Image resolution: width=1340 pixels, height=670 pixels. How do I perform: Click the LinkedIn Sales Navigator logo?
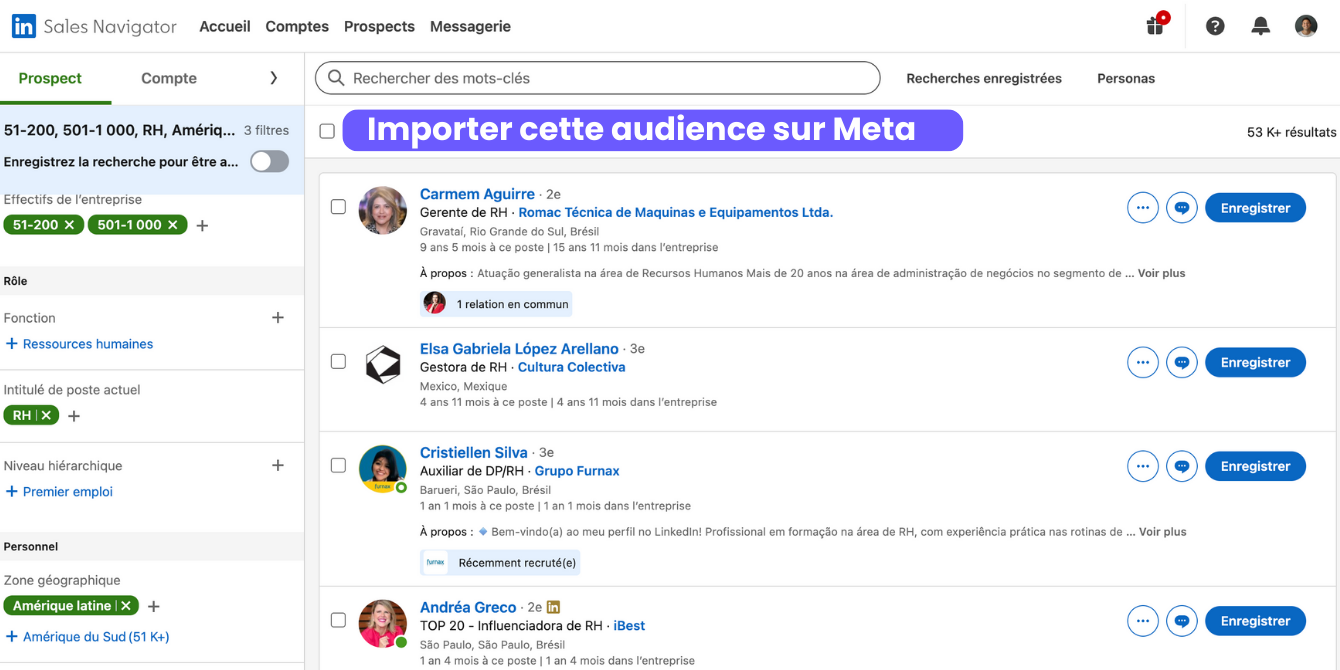pos(94,27)
